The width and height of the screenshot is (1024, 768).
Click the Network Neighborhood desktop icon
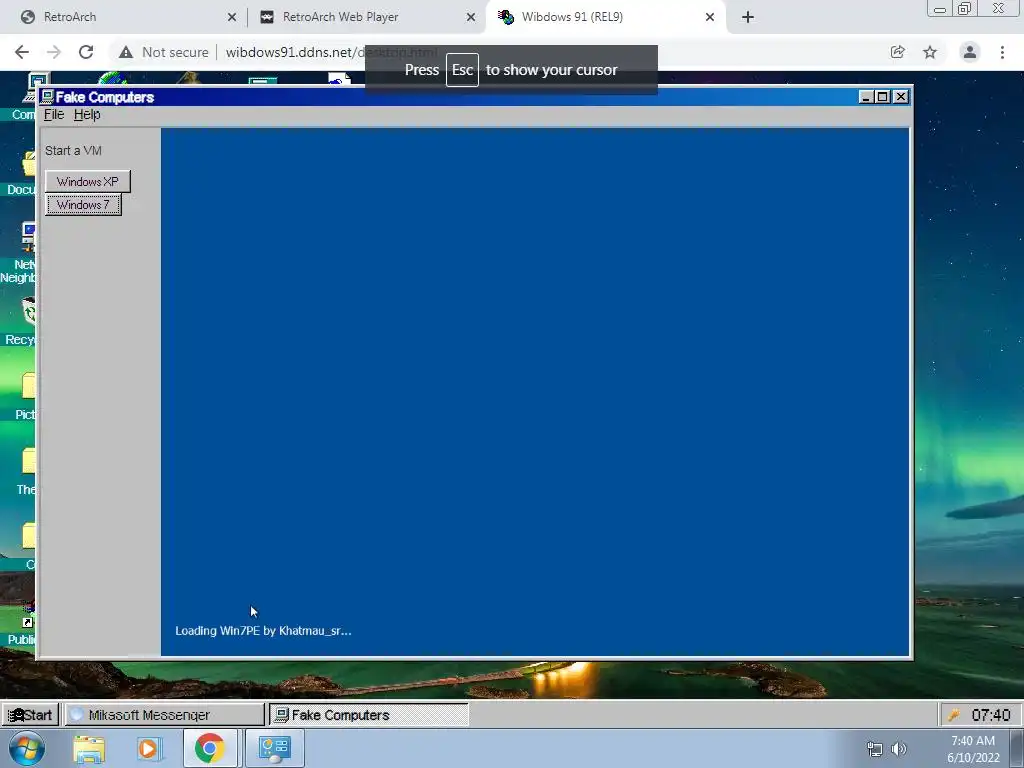point(27,237)
